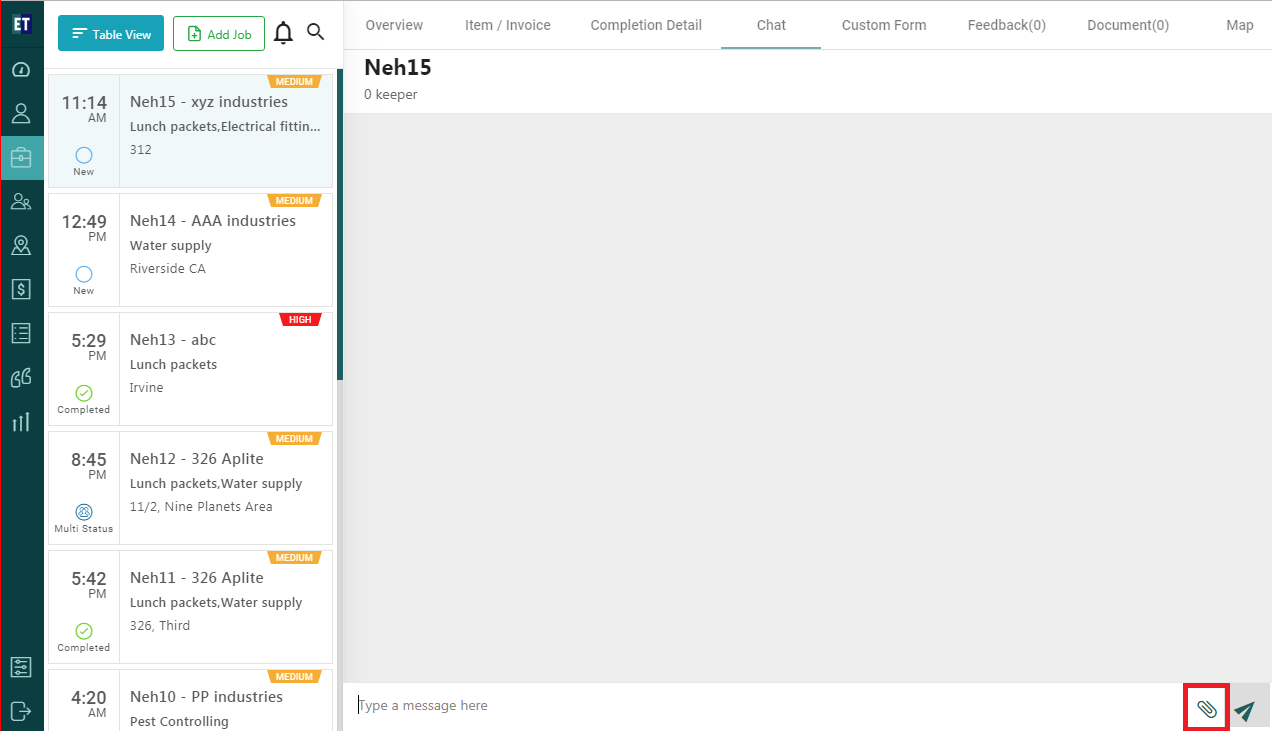This screenshot has width=1272, height=731.
Task: Click the search magnifier icon
Action: [316, 32]
